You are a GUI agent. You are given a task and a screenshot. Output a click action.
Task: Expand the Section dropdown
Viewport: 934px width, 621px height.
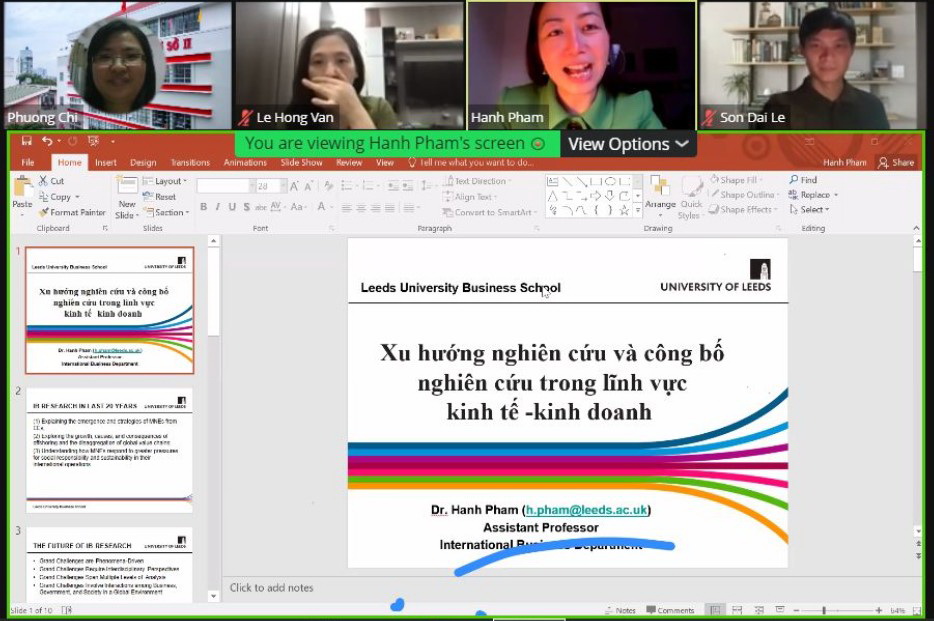[x=167, y=212]
